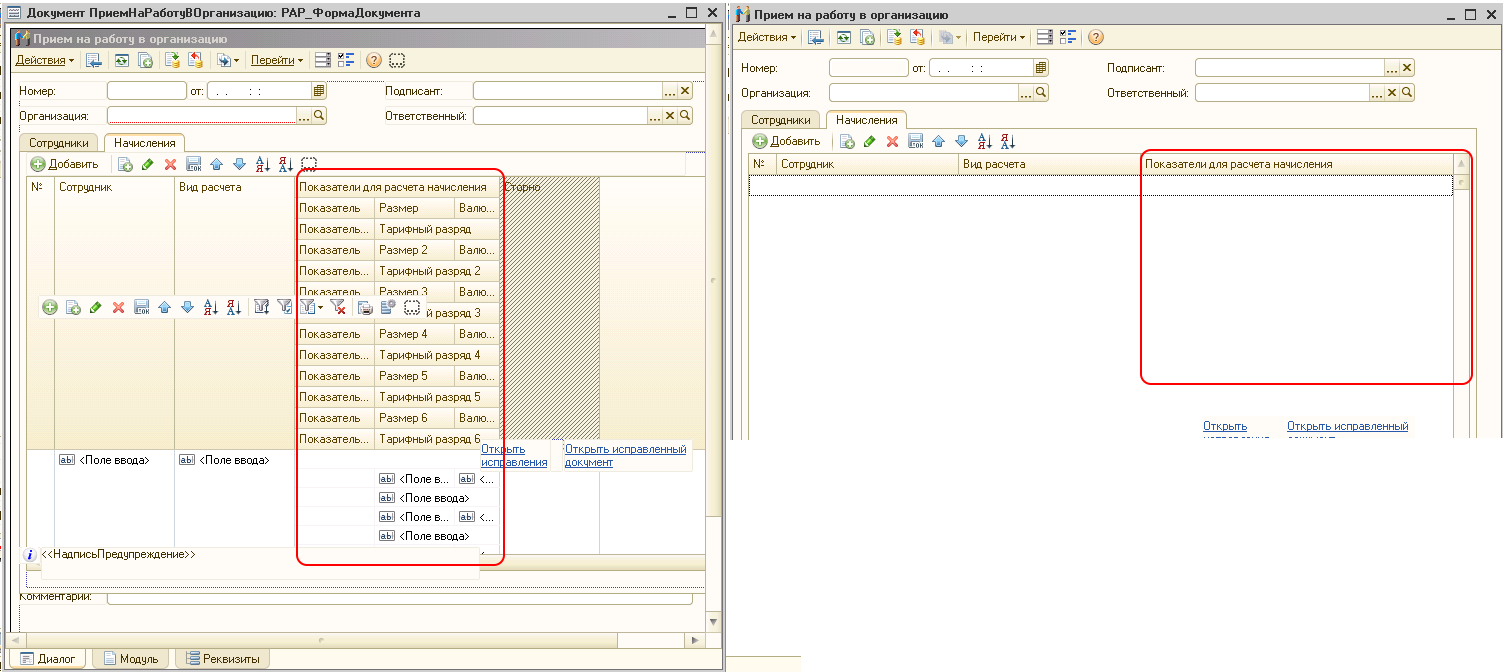Click the sort ascending icon in the left table toolbar
Screen dimensions: 1503x672
click(262, 164)
